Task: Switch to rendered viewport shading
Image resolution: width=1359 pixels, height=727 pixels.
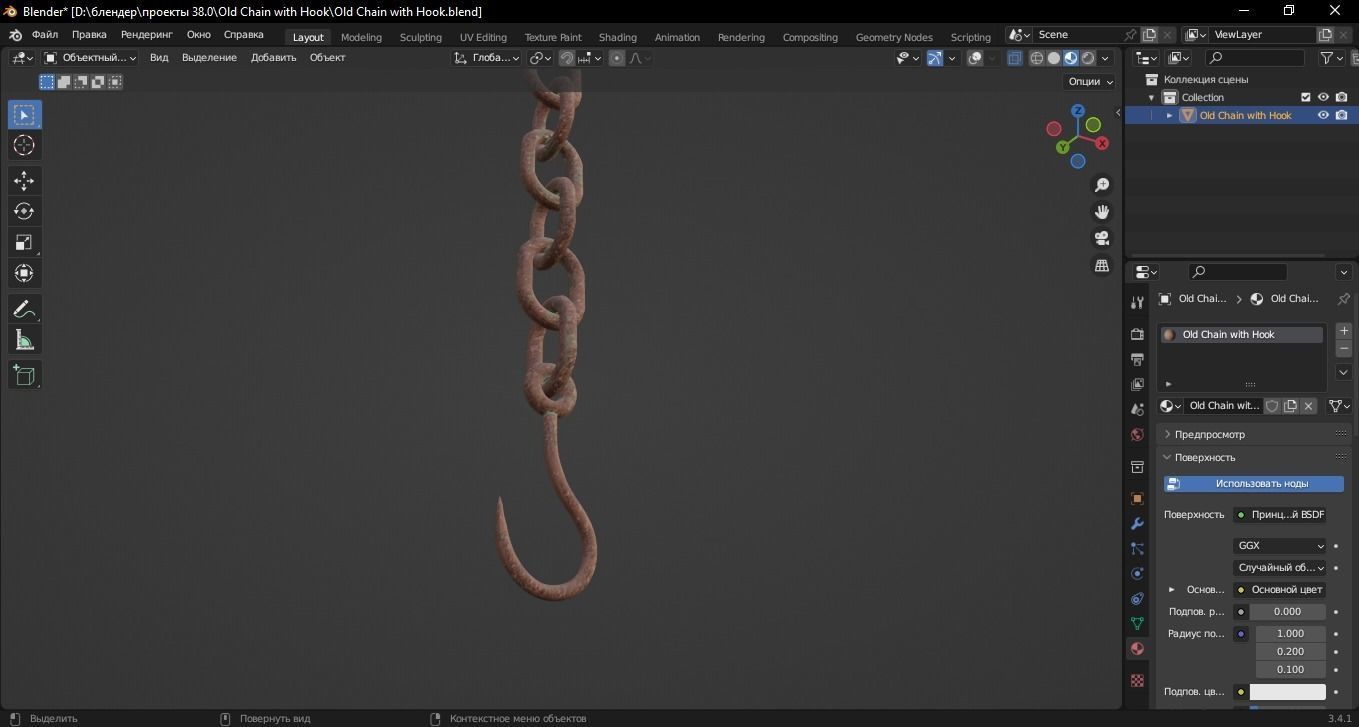Action: click(x=1088, y=58)
